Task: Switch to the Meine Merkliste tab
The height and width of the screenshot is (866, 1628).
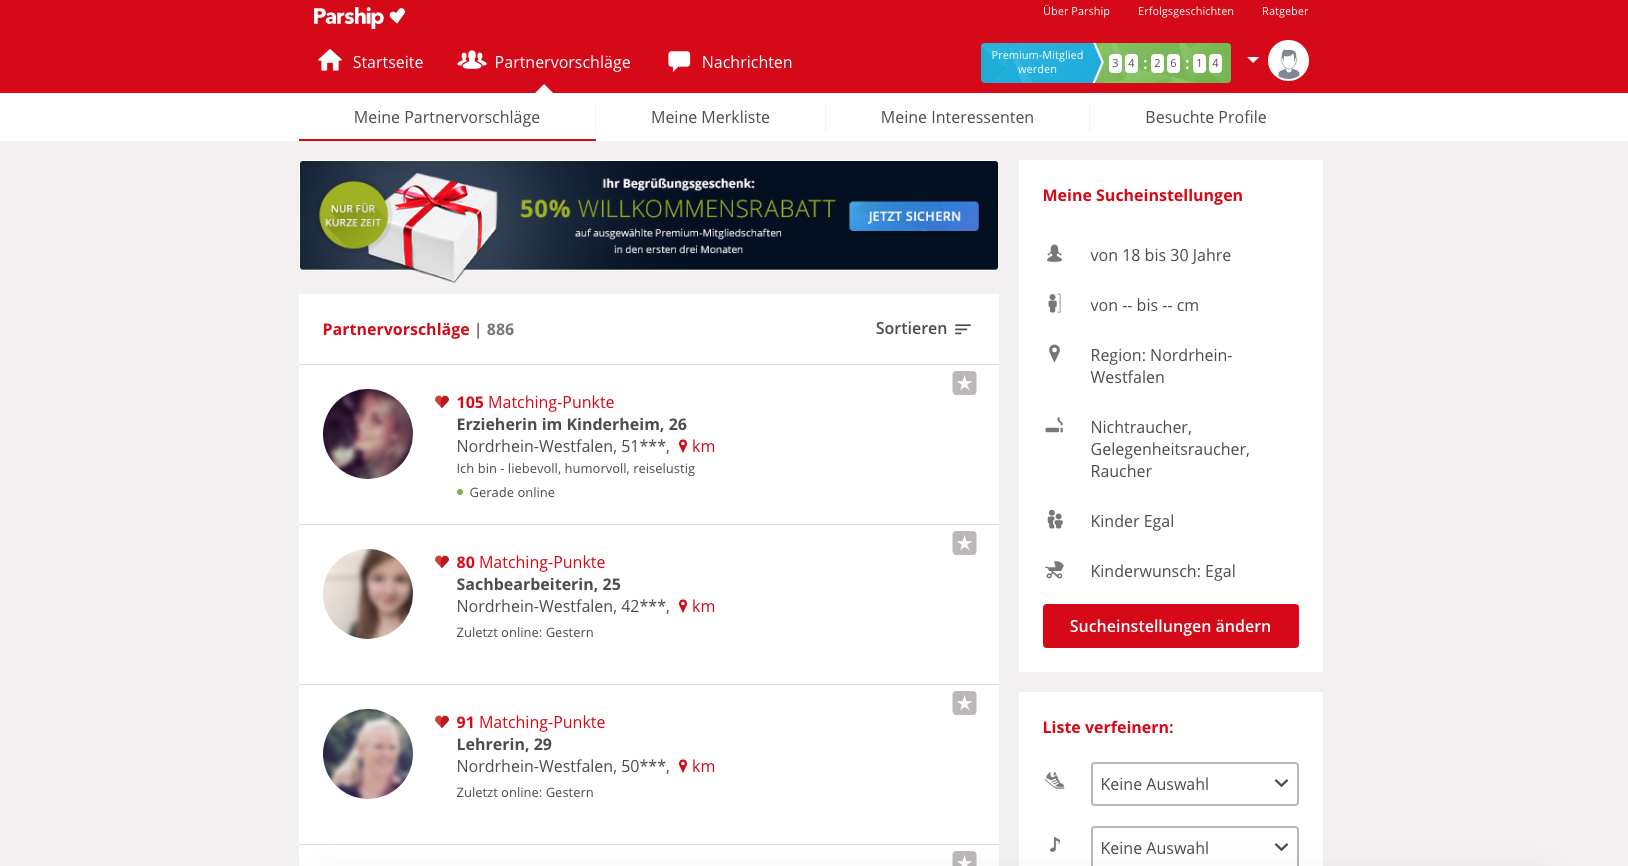Action: click(x=710, y=117)
